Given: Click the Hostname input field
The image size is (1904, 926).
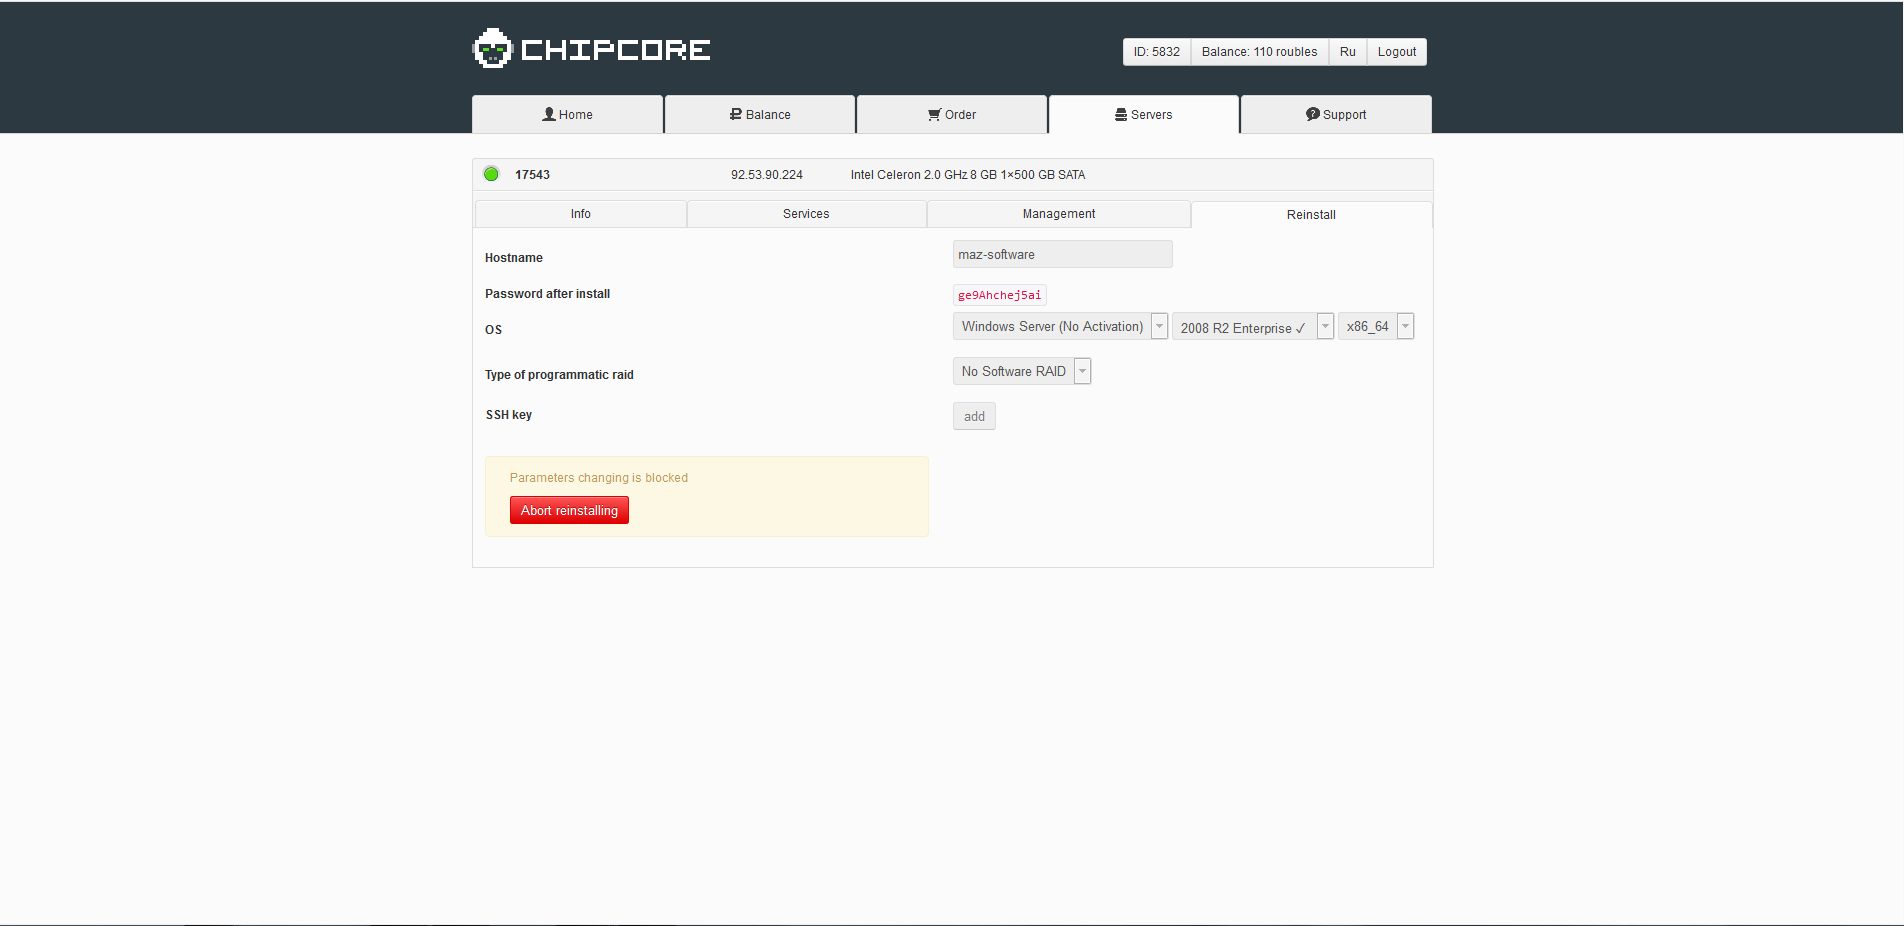Looking at the screenshot, I should (x=1062, y=255).
